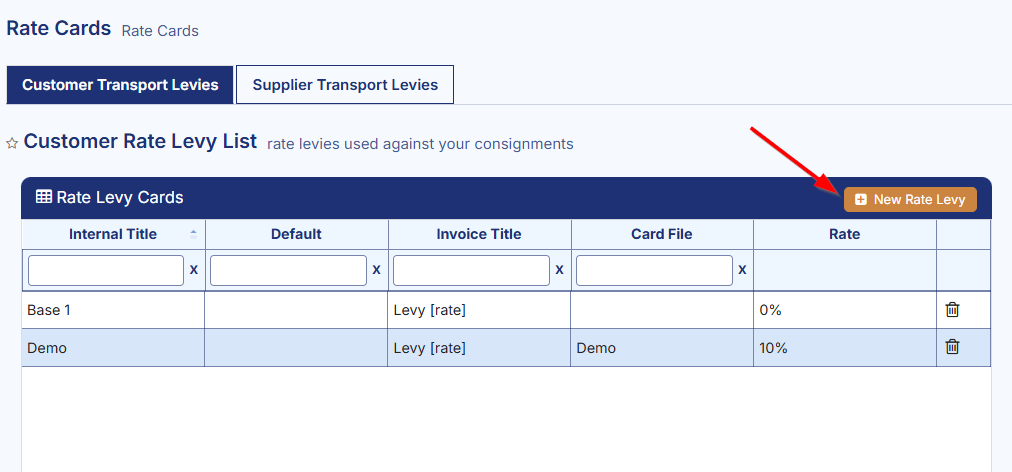Delete the Base 1 rate levy

[x=952, y=310]
